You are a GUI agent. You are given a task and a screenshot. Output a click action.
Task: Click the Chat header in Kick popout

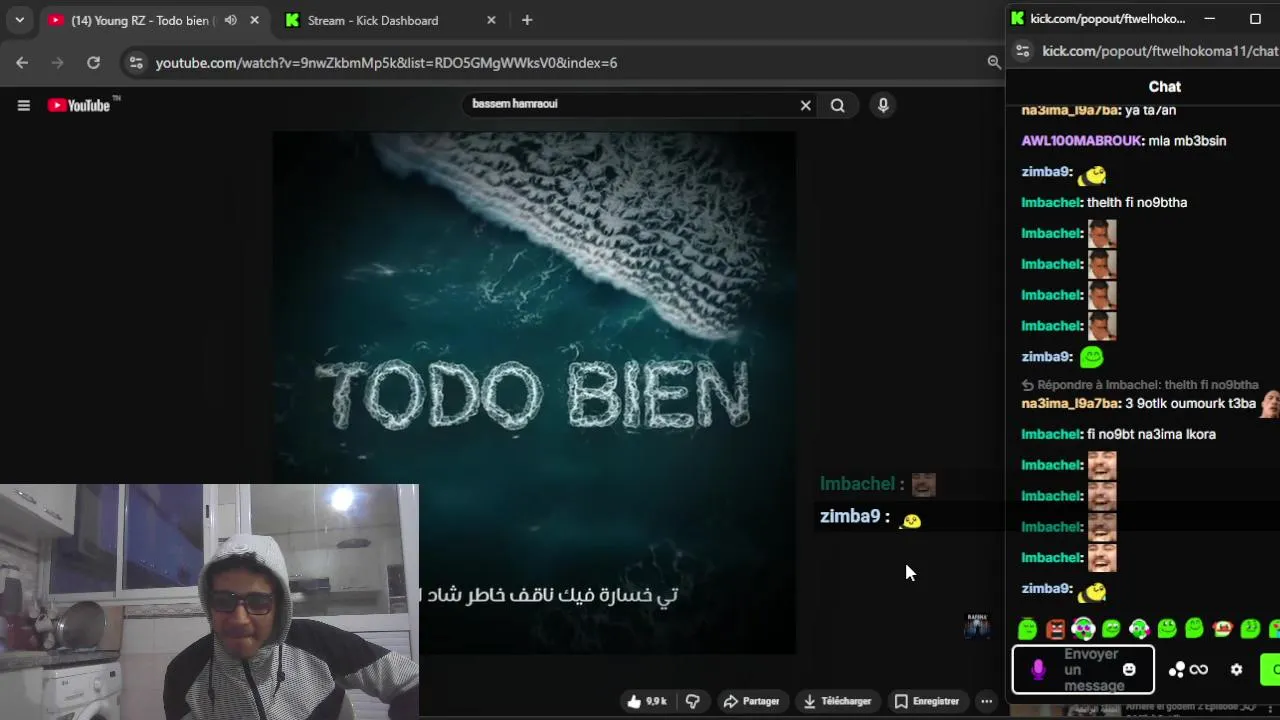click(x=1165, y=87)
